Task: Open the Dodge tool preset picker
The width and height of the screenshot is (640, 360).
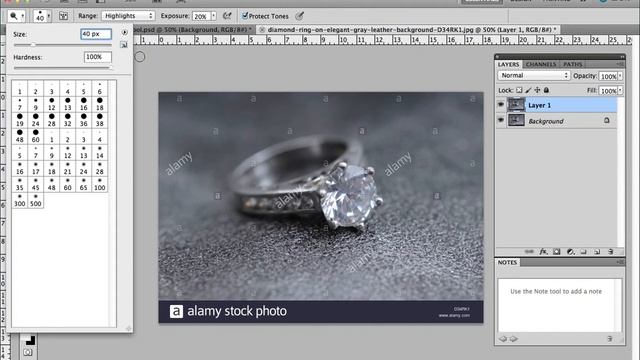Action: coord(17,16)
